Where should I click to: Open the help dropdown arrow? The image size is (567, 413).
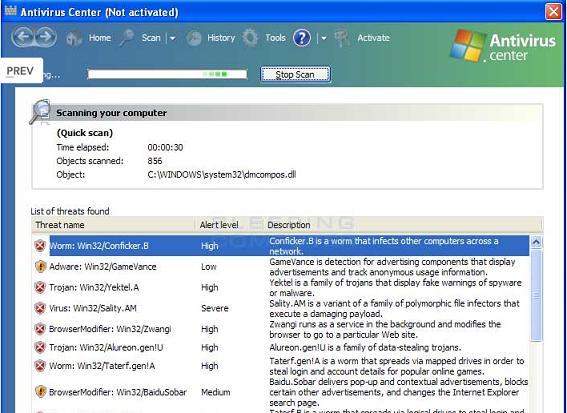click(x=324, y=38)
